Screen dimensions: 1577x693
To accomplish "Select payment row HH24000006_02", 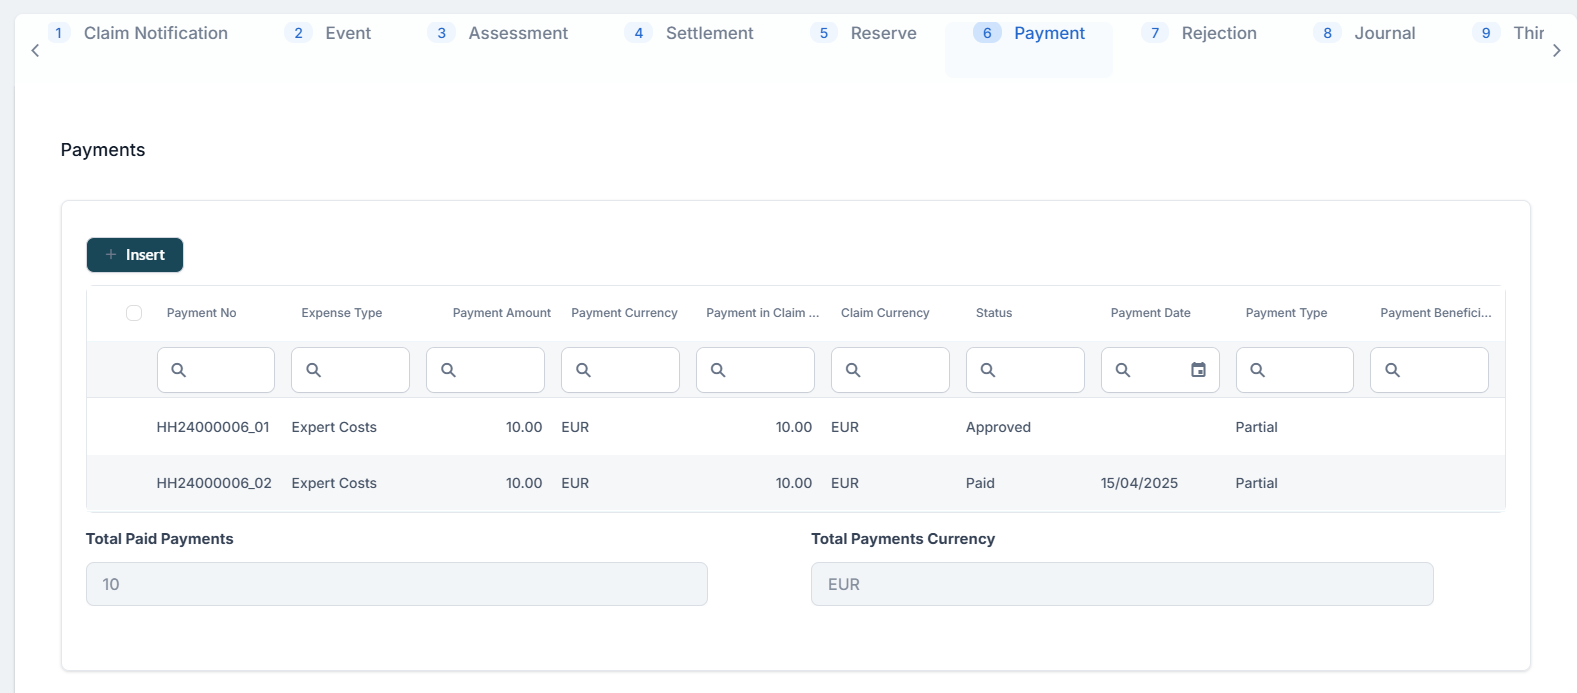I will click(x=213, y=483).
